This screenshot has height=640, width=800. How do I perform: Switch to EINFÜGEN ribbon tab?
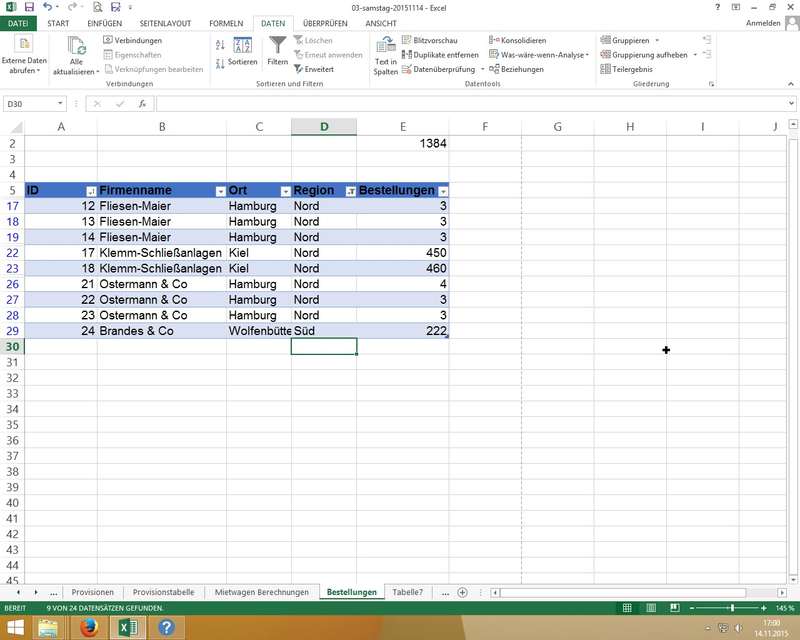[105, 23]
